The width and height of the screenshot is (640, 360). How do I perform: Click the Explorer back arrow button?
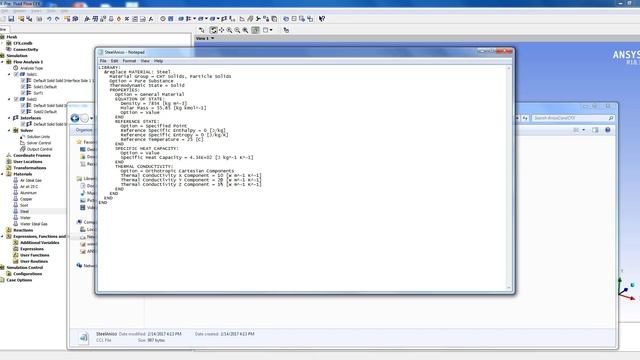coord(75,118)
